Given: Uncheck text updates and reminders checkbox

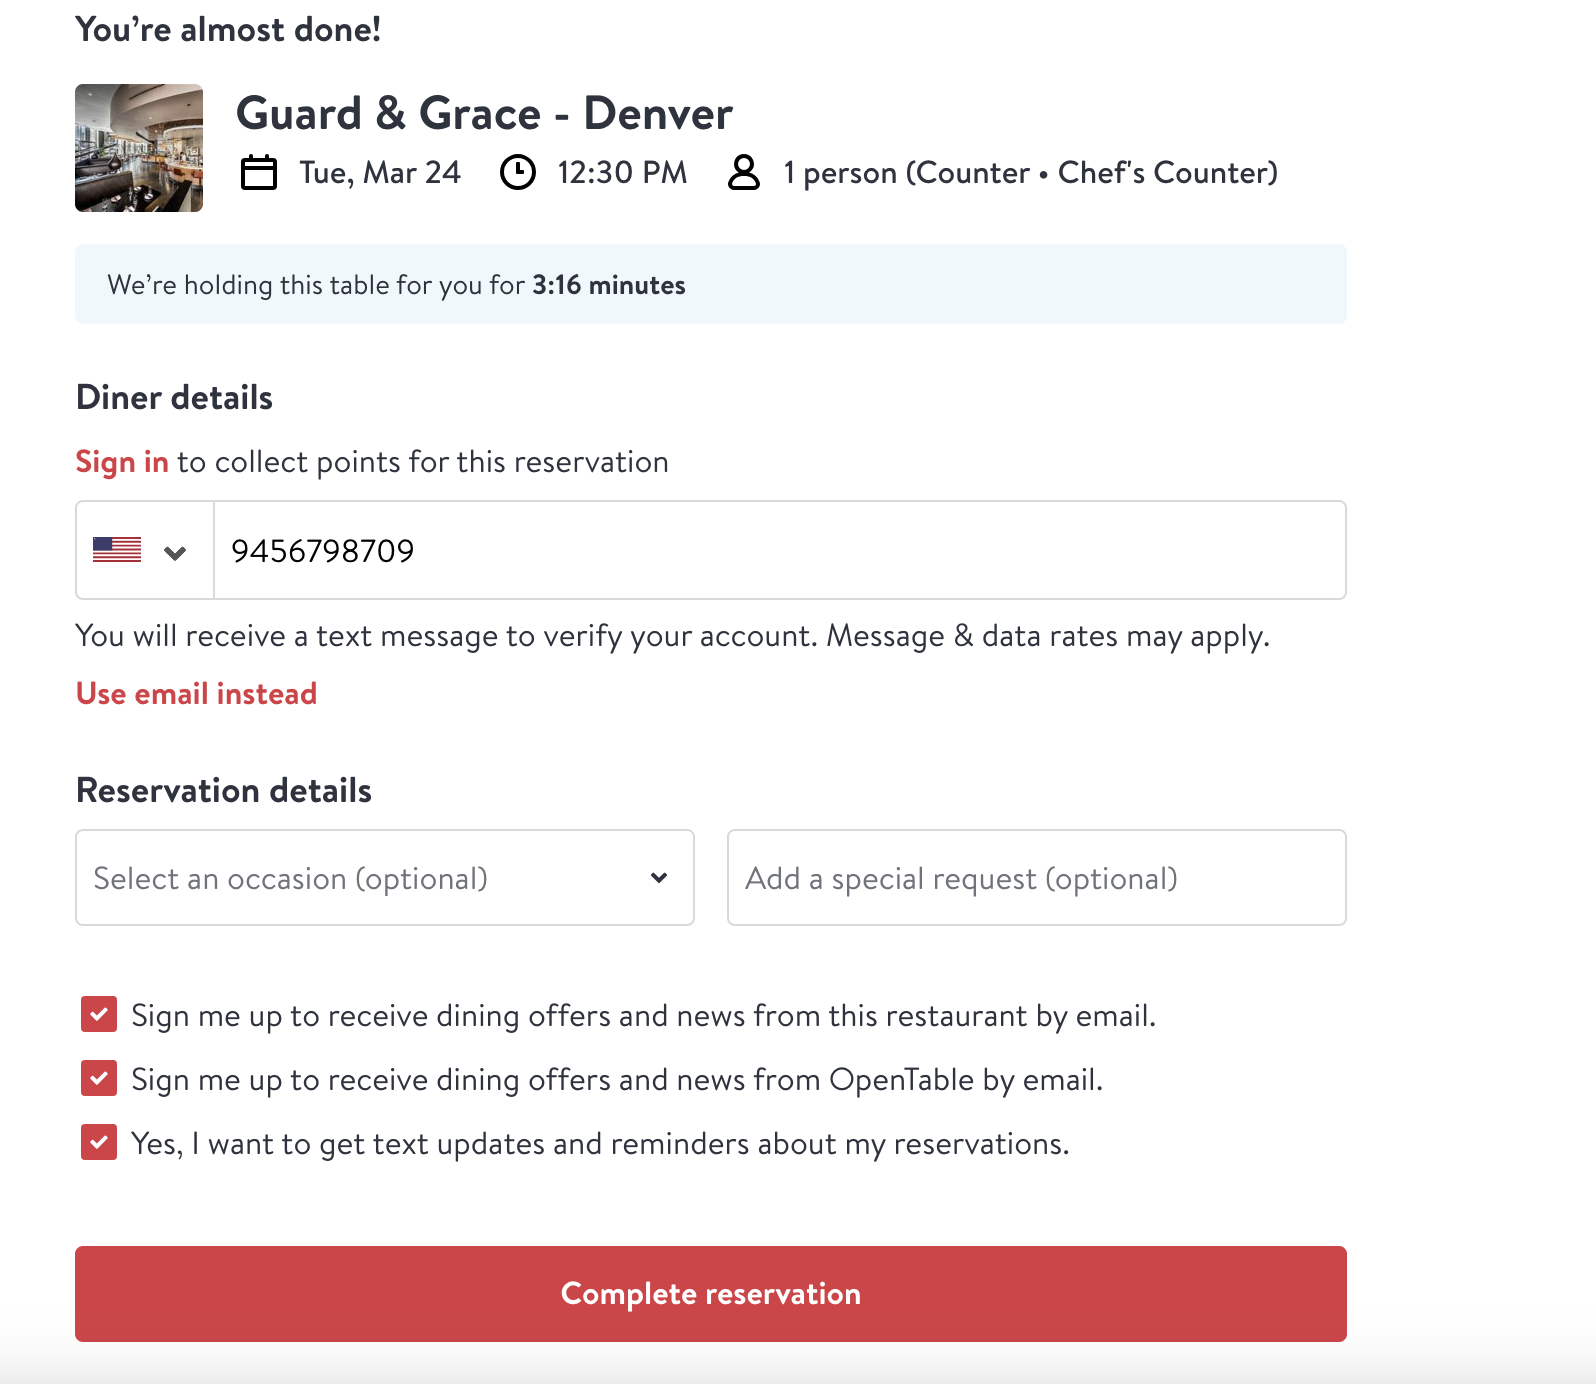Looking at the screenshot, I should 99,1143.
